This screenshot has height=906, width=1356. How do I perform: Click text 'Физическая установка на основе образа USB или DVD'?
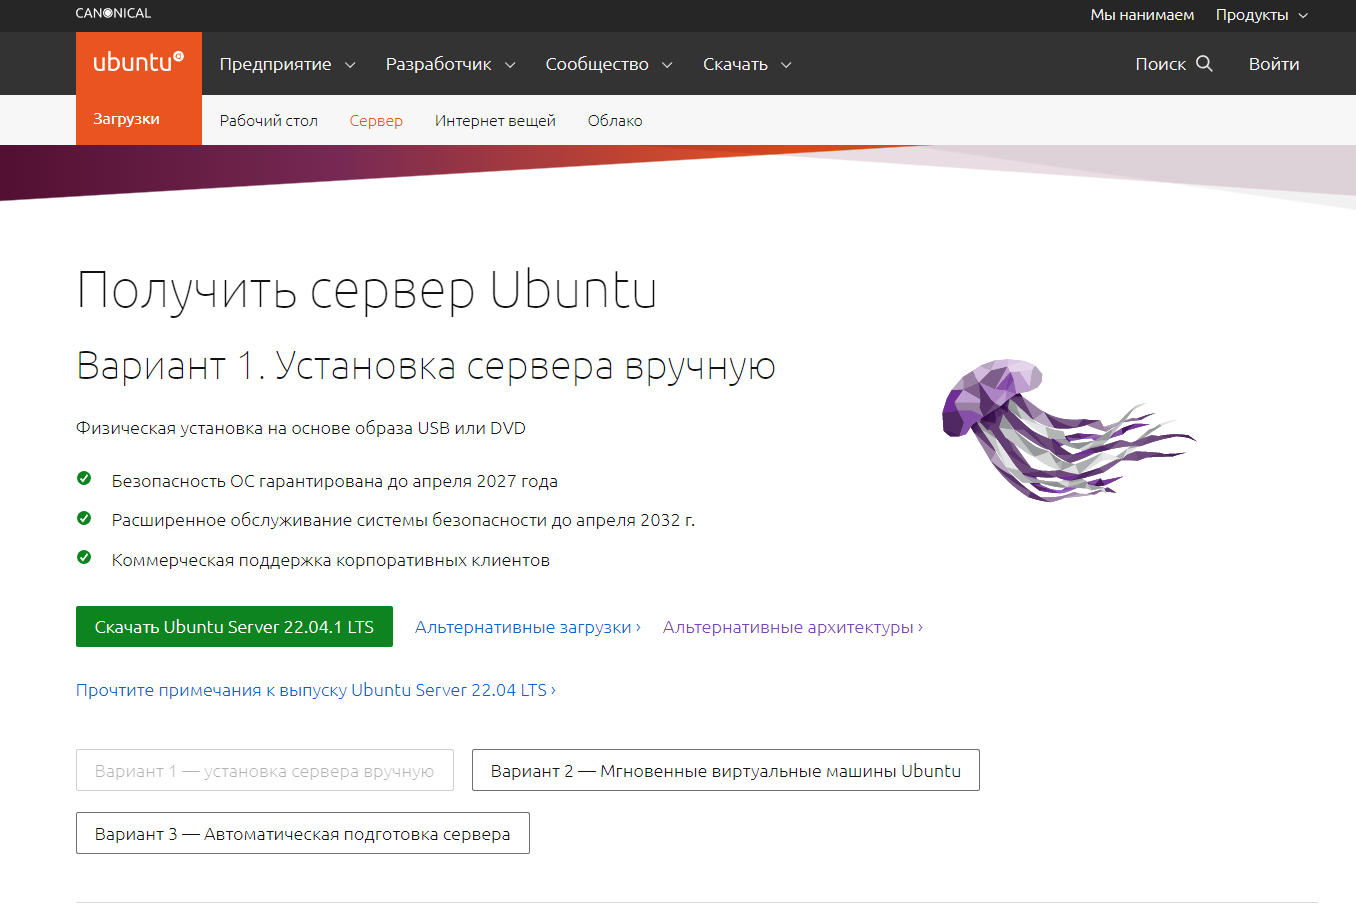pos(301,428)
